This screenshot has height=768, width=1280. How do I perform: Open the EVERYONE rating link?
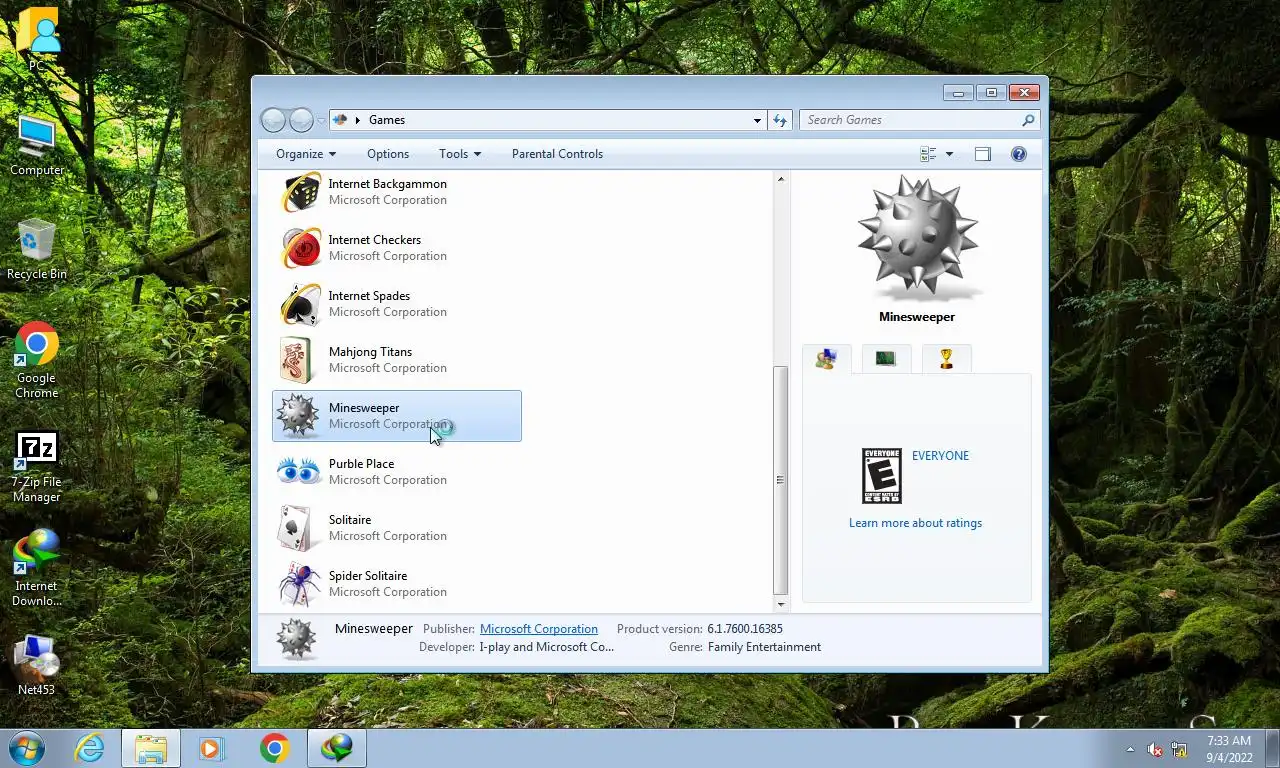click(x=940, y=456)
